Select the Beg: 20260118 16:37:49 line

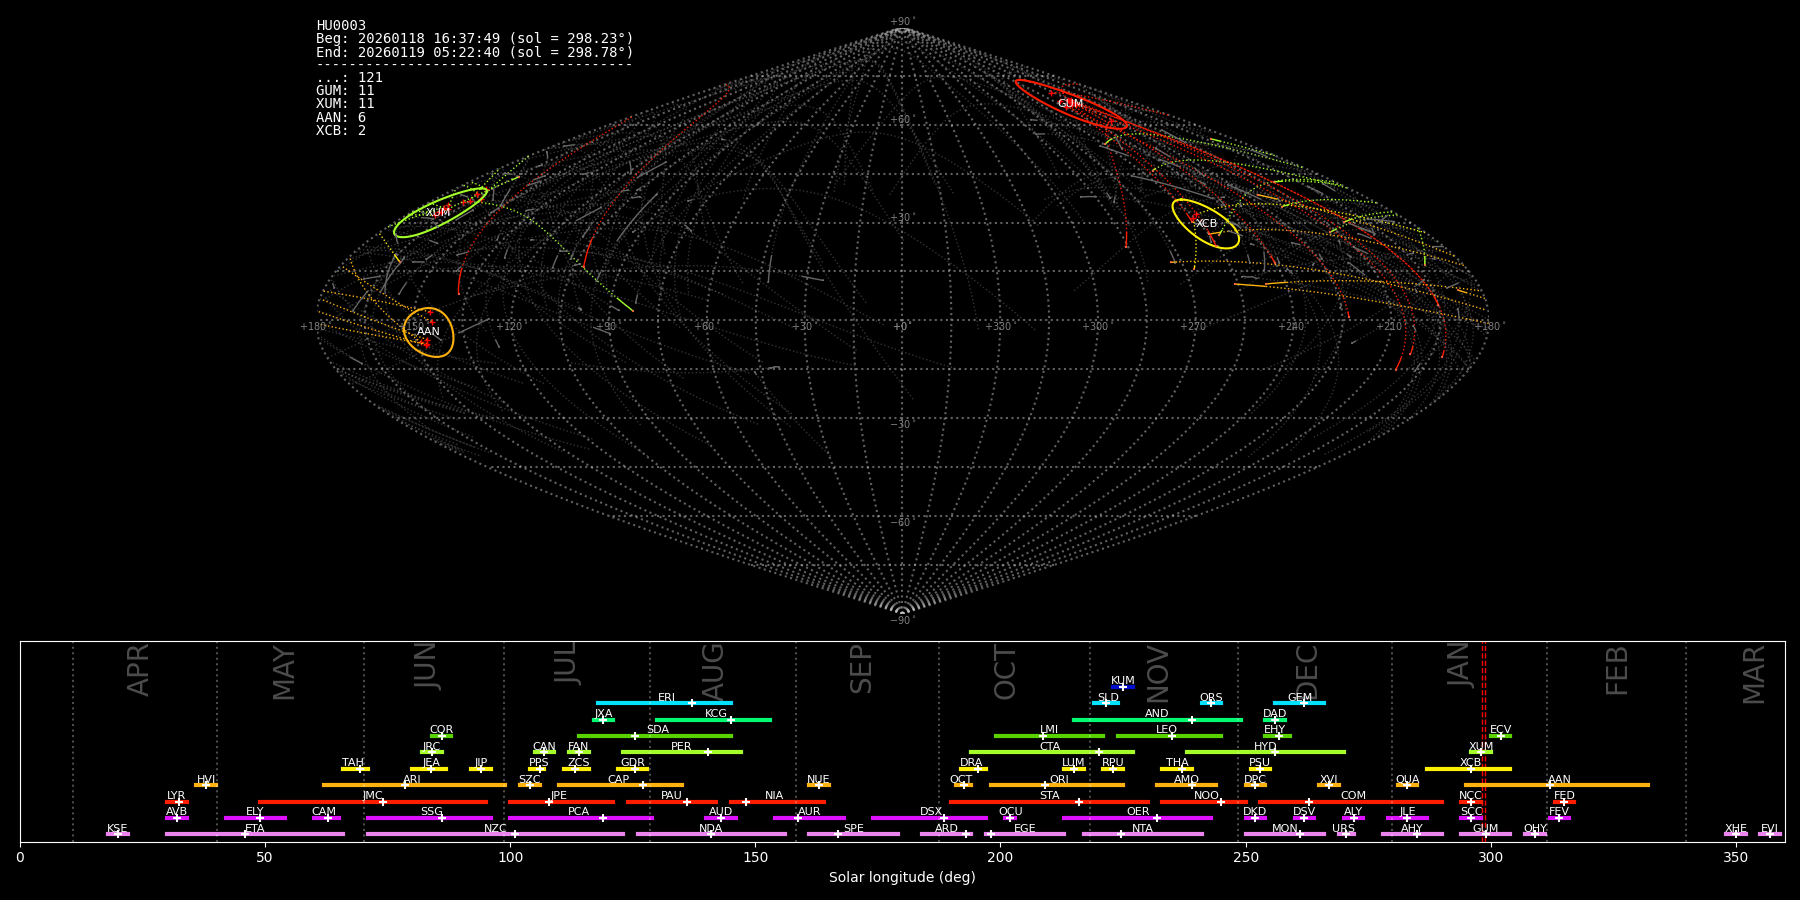475,38
